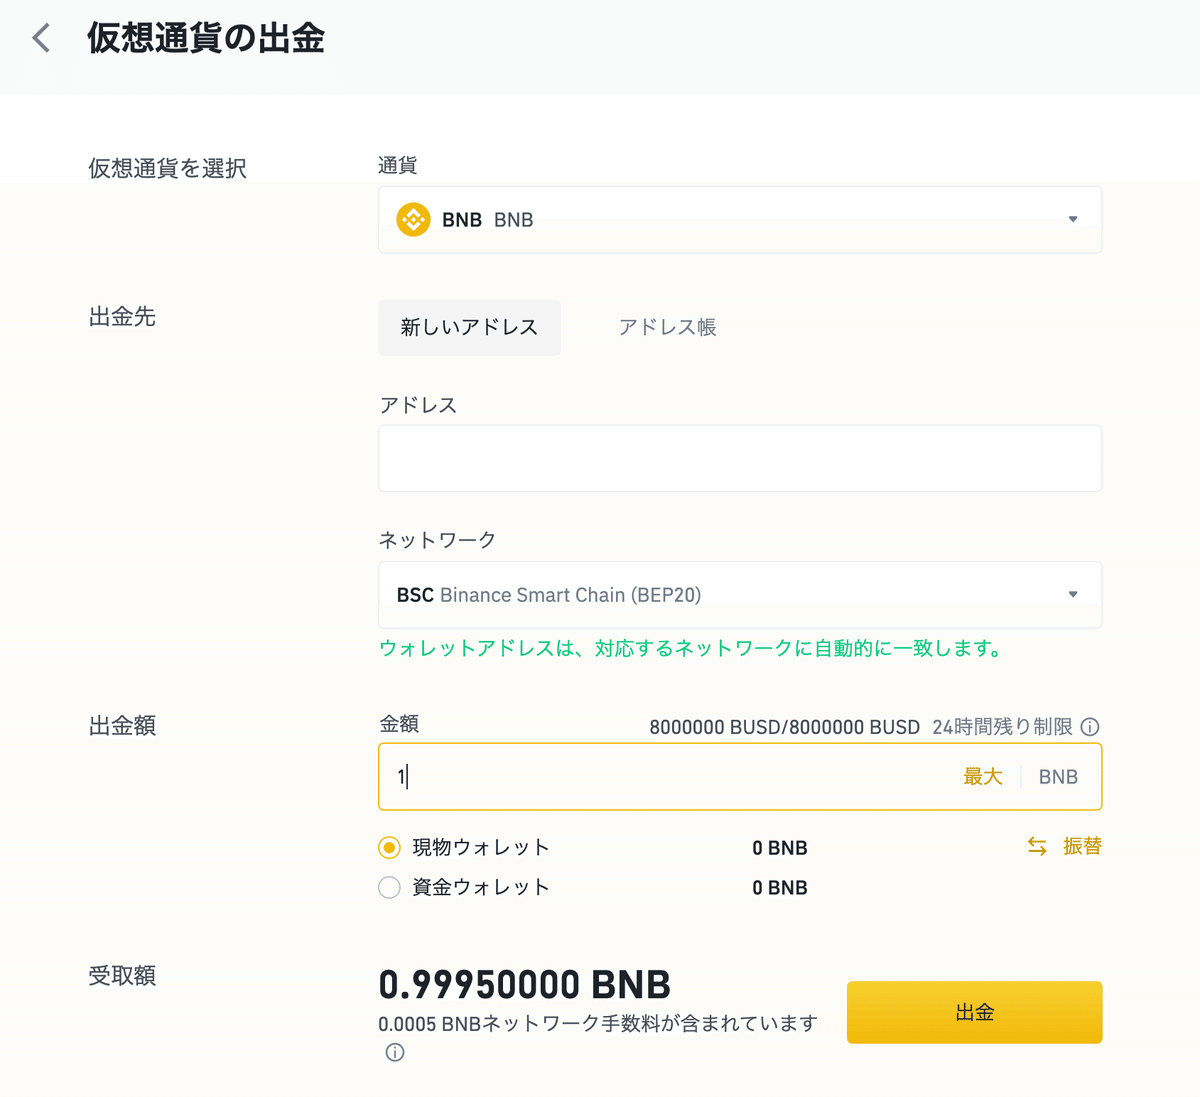Viewport: 1200px width, 1097px height.
Task: Click info icon beside 24時間残り制限
Action: point(1090,727)
